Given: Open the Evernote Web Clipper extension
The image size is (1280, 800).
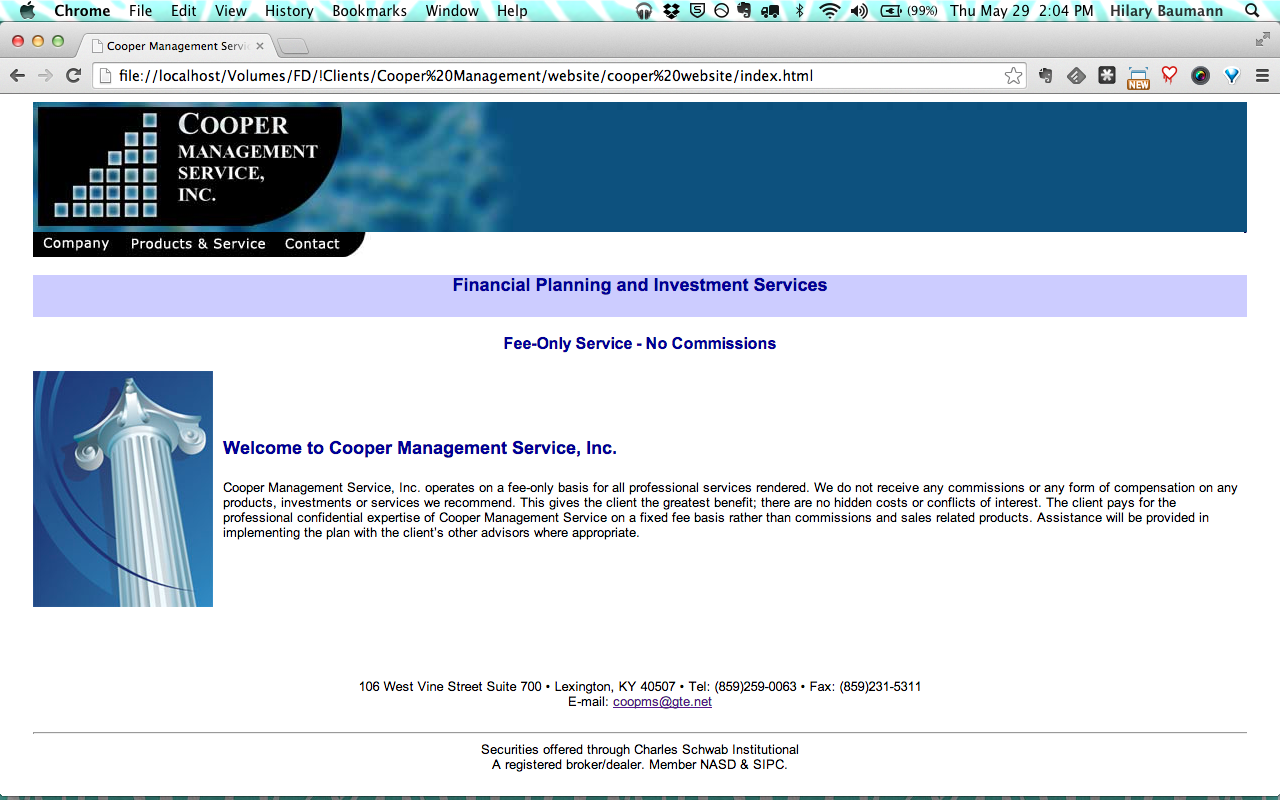Looking at the screenshot, I should (1045, 76).
